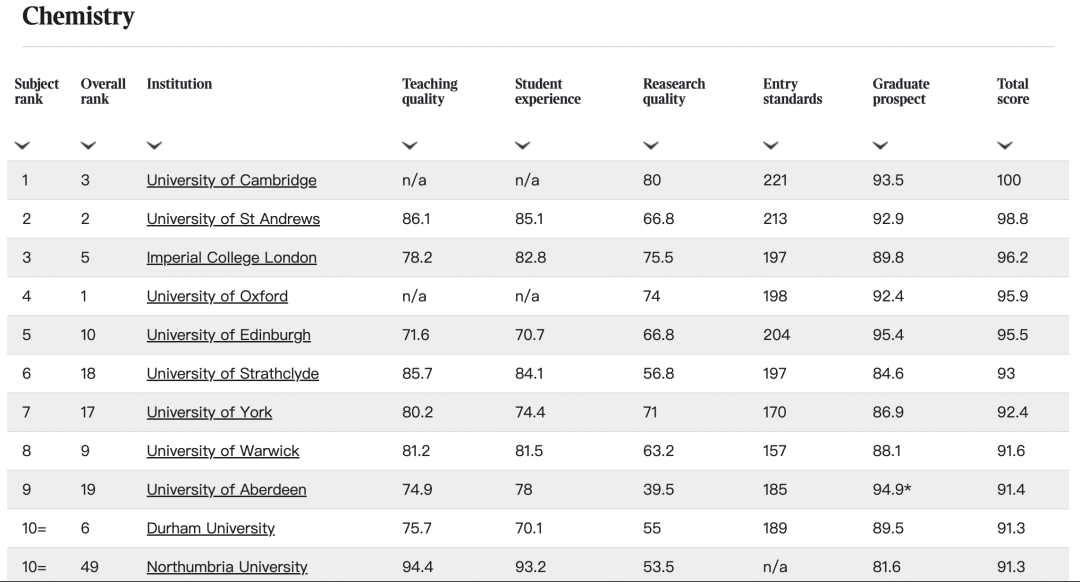Click the University of York link
1080x582 pixels.
(209, 413)
